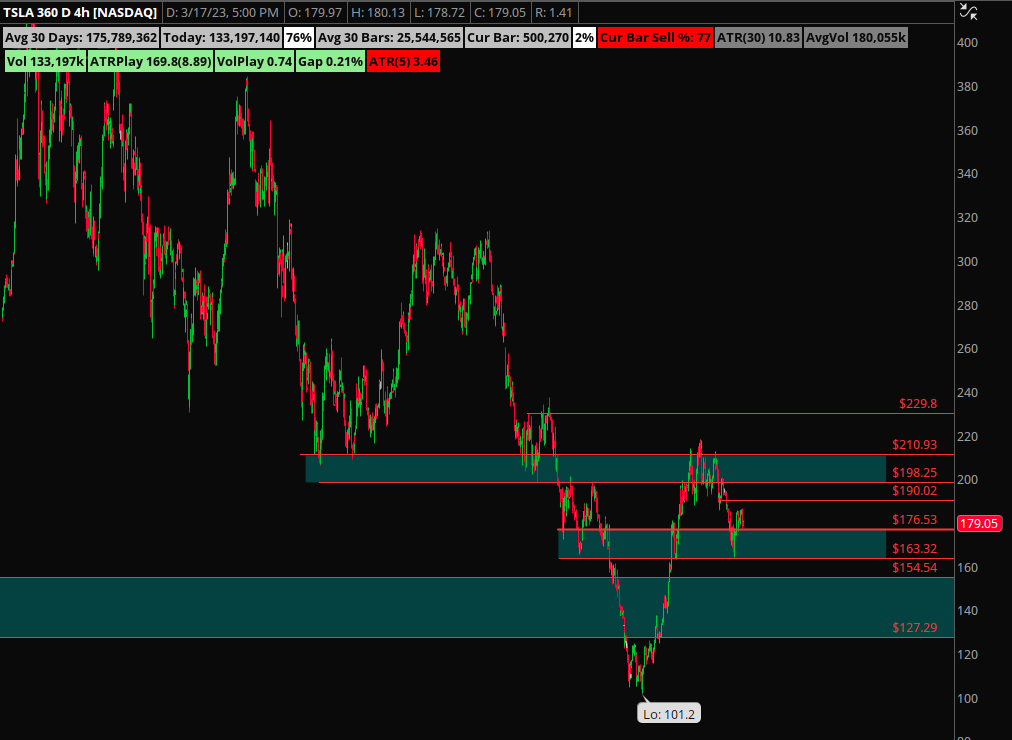This screenshot has height=740, width=1012.
Task: Select the Gap 0.21% label
Action: coord(330,61)
